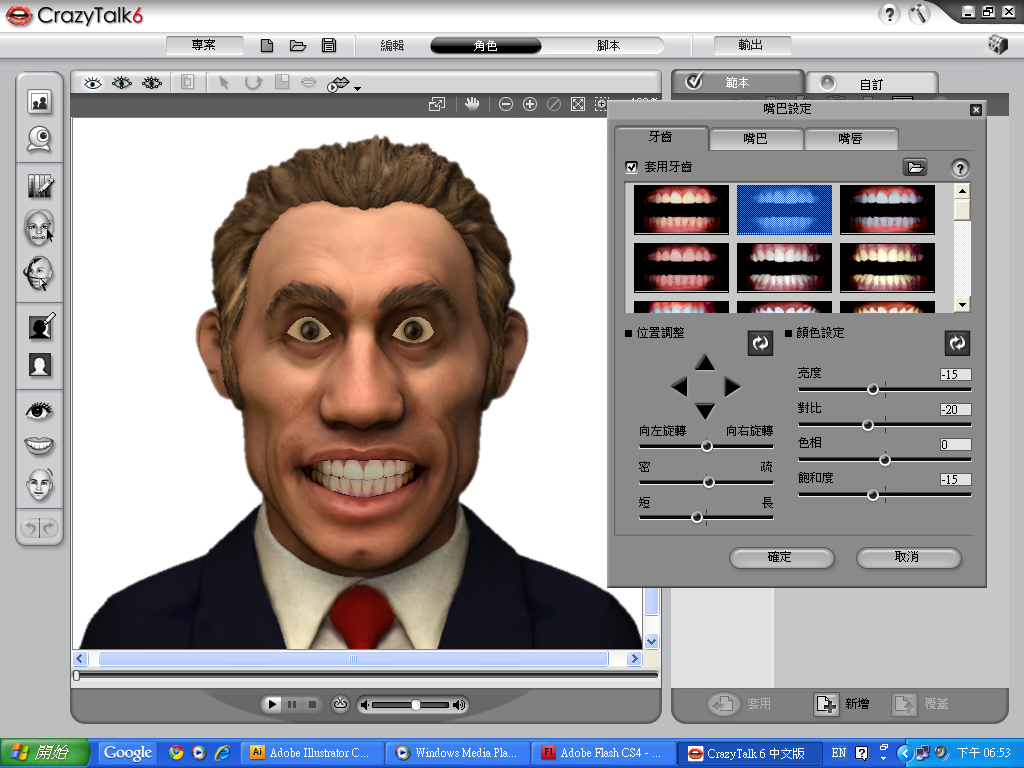The width and height of the screenshot is (1024, 768).
Task: Click the 取消 button
Action: pyautogui.click(x=907, y=557)
